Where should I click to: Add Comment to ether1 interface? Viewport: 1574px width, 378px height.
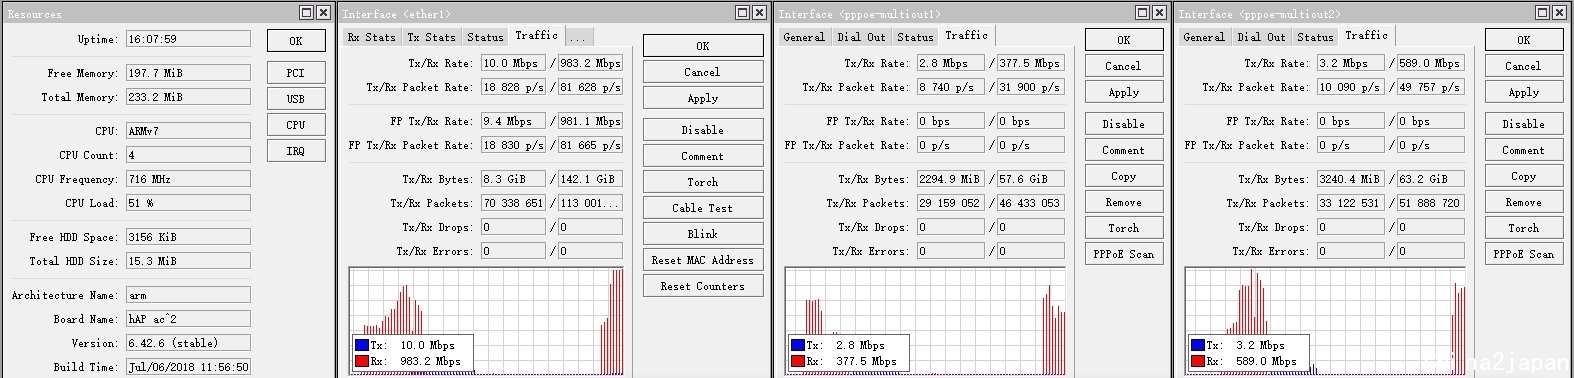click(x=702, y=156)
